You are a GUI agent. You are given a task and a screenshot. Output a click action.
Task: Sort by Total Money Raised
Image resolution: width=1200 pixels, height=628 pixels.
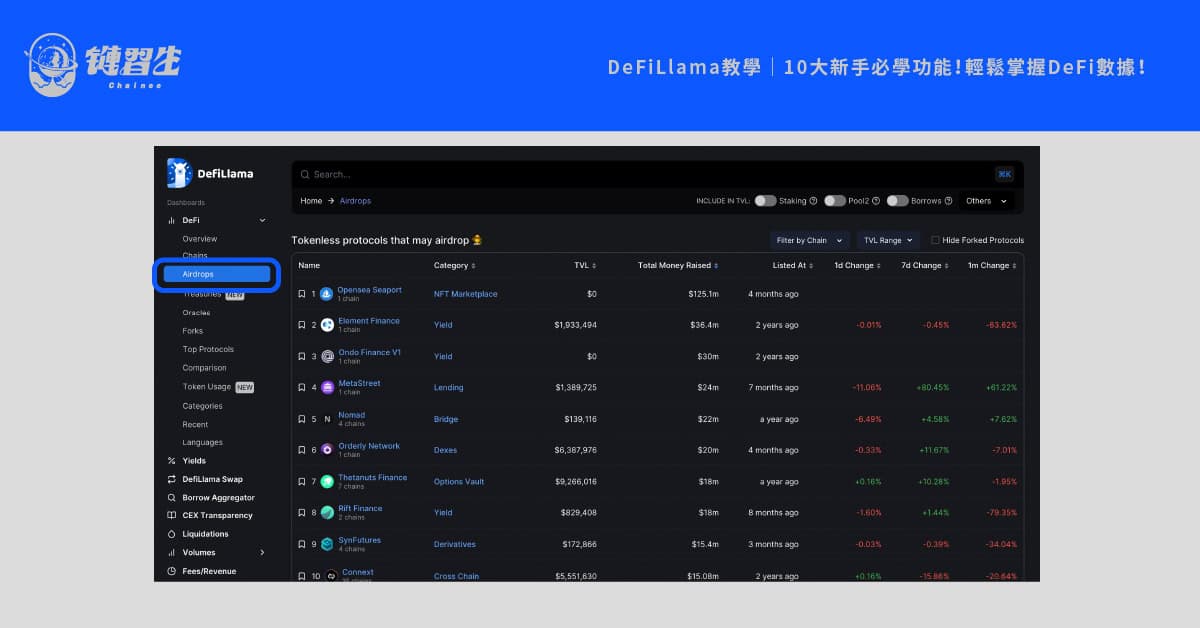(x=678, y=266)
